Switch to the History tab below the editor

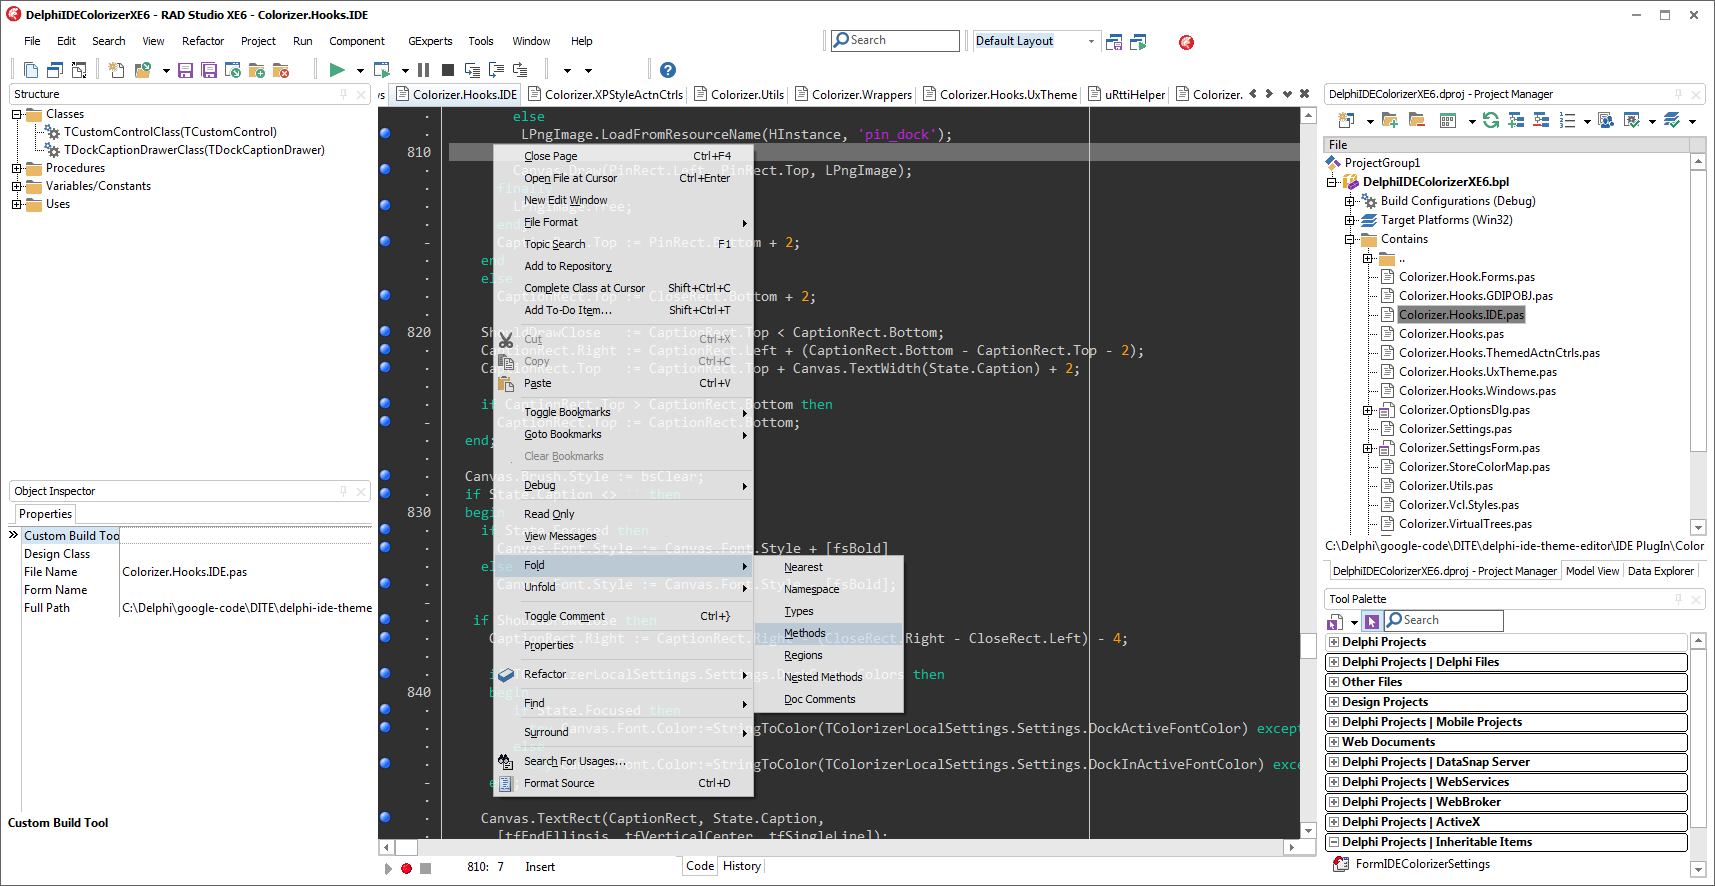pyautogui.click(x=742, y=866)
